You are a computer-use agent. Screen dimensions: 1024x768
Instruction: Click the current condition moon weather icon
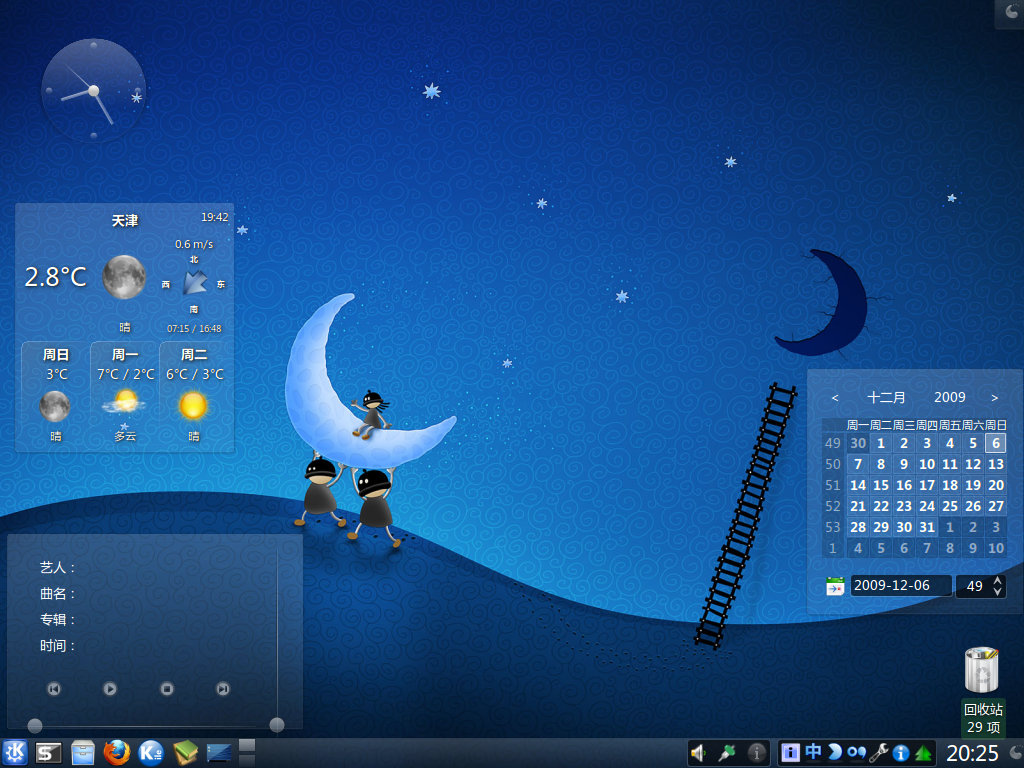click(x=124, y=277)
